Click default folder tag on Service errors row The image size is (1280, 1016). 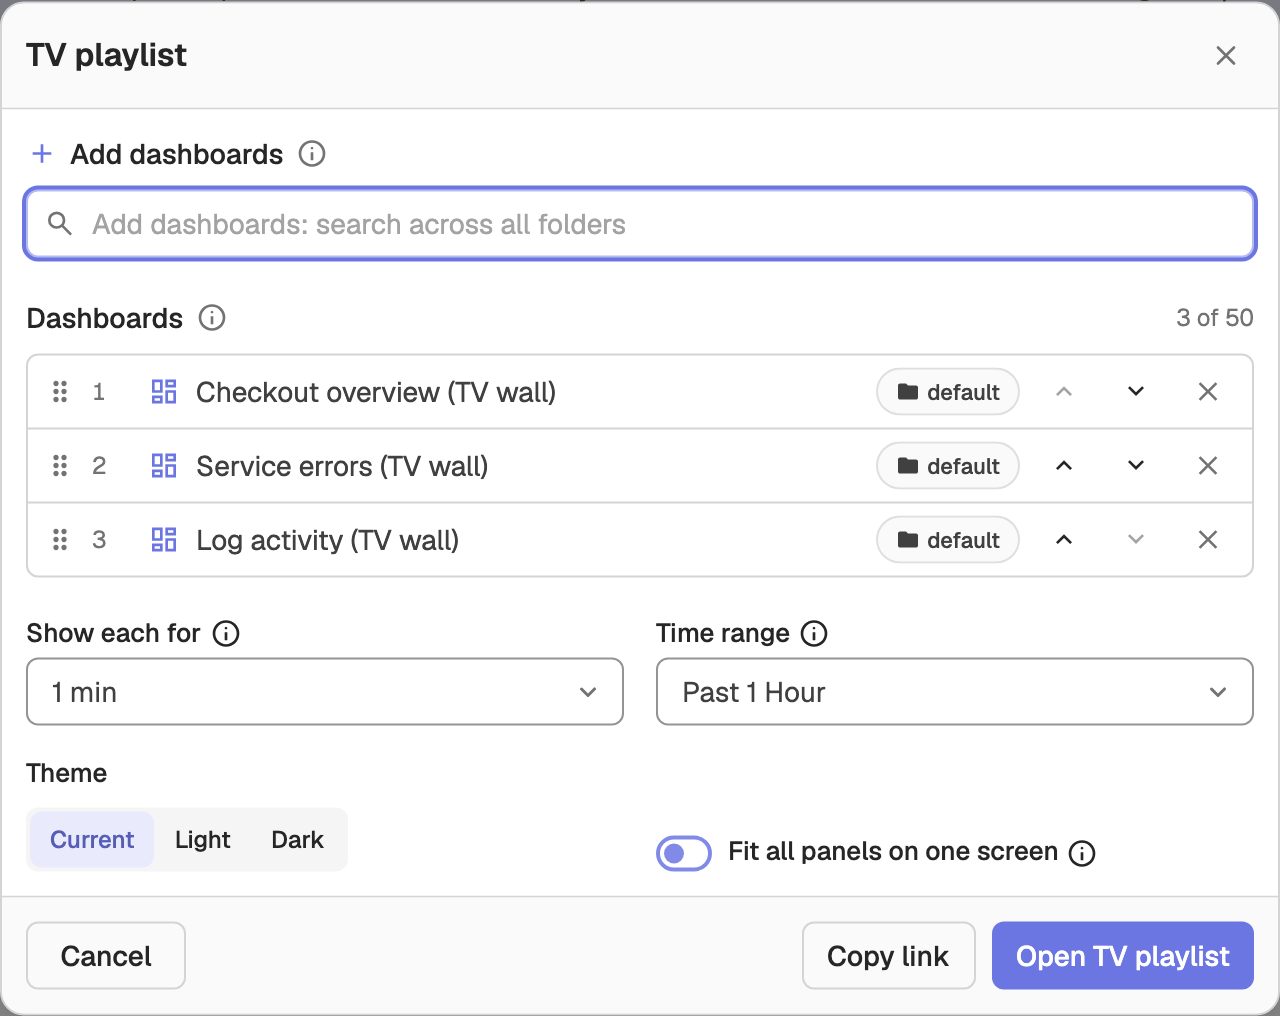tap(948, 466)
